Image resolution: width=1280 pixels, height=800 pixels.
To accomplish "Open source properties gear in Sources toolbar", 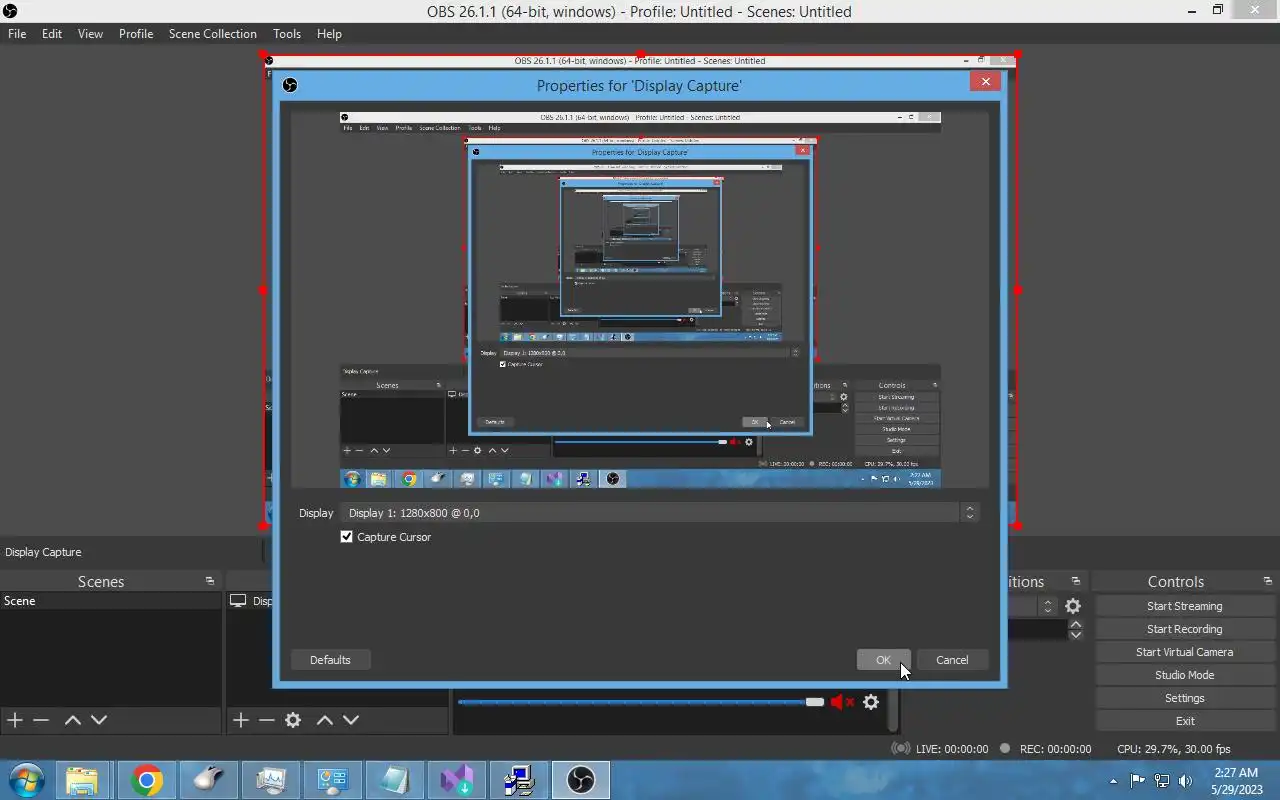I will pyautogui.click(x=293, y=720).
